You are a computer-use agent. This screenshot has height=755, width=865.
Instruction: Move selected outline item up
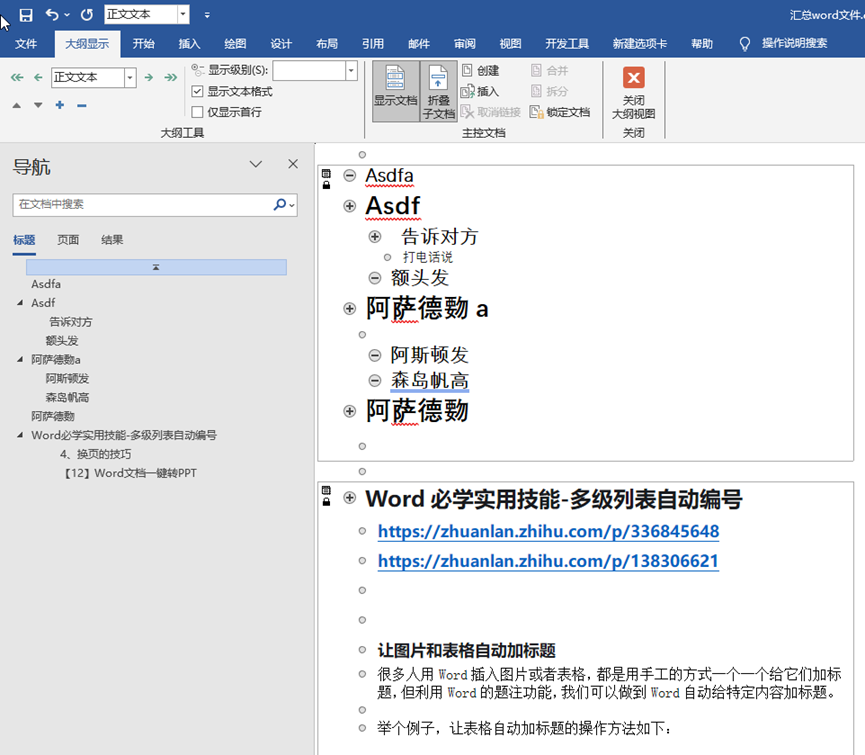click(17, 105)
